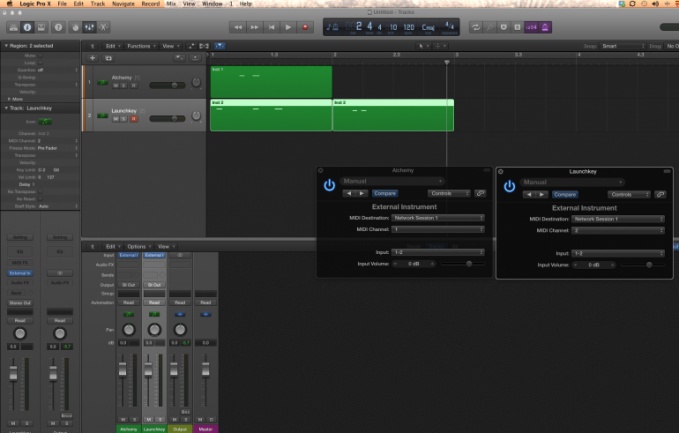Toggle power button of Launchkey plugin window
Viewport: 679px width, 433px height.
(509, 186)
